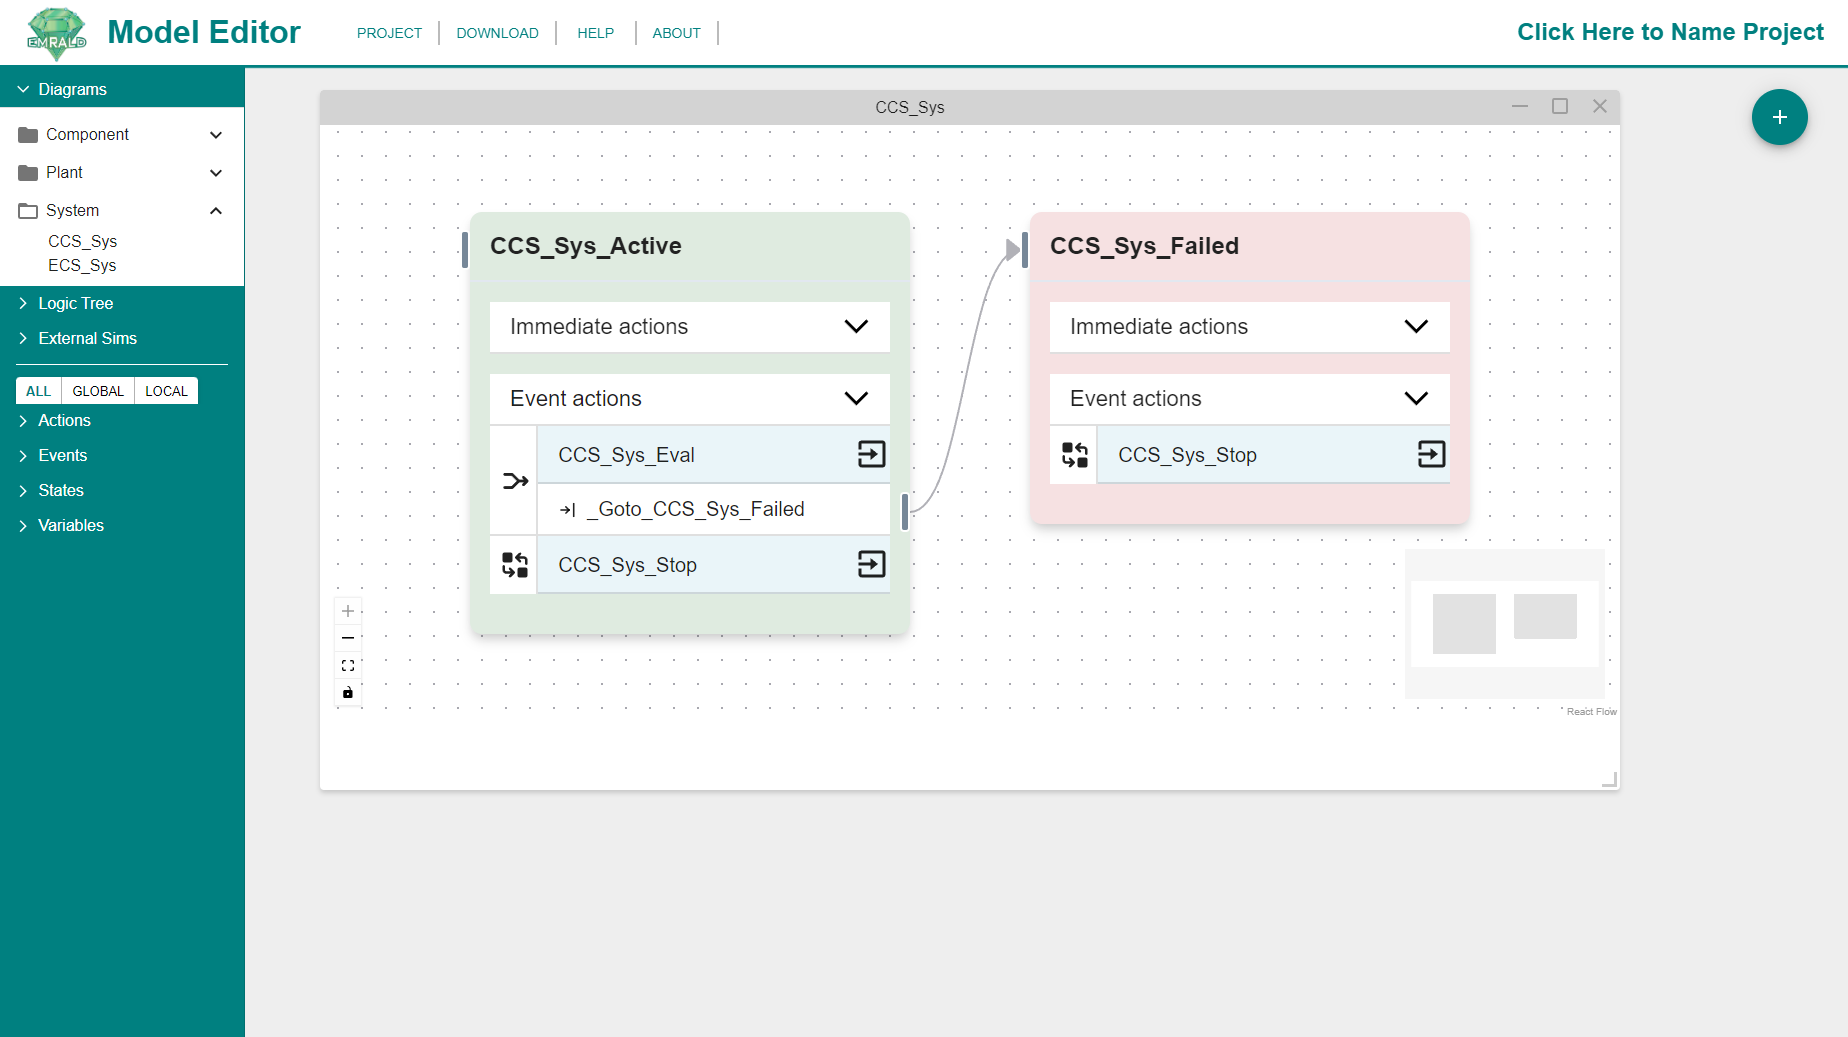Click the CCS_Sys_Failed node title
Screen dimensions: 1848x1037
coord(1144,246)
